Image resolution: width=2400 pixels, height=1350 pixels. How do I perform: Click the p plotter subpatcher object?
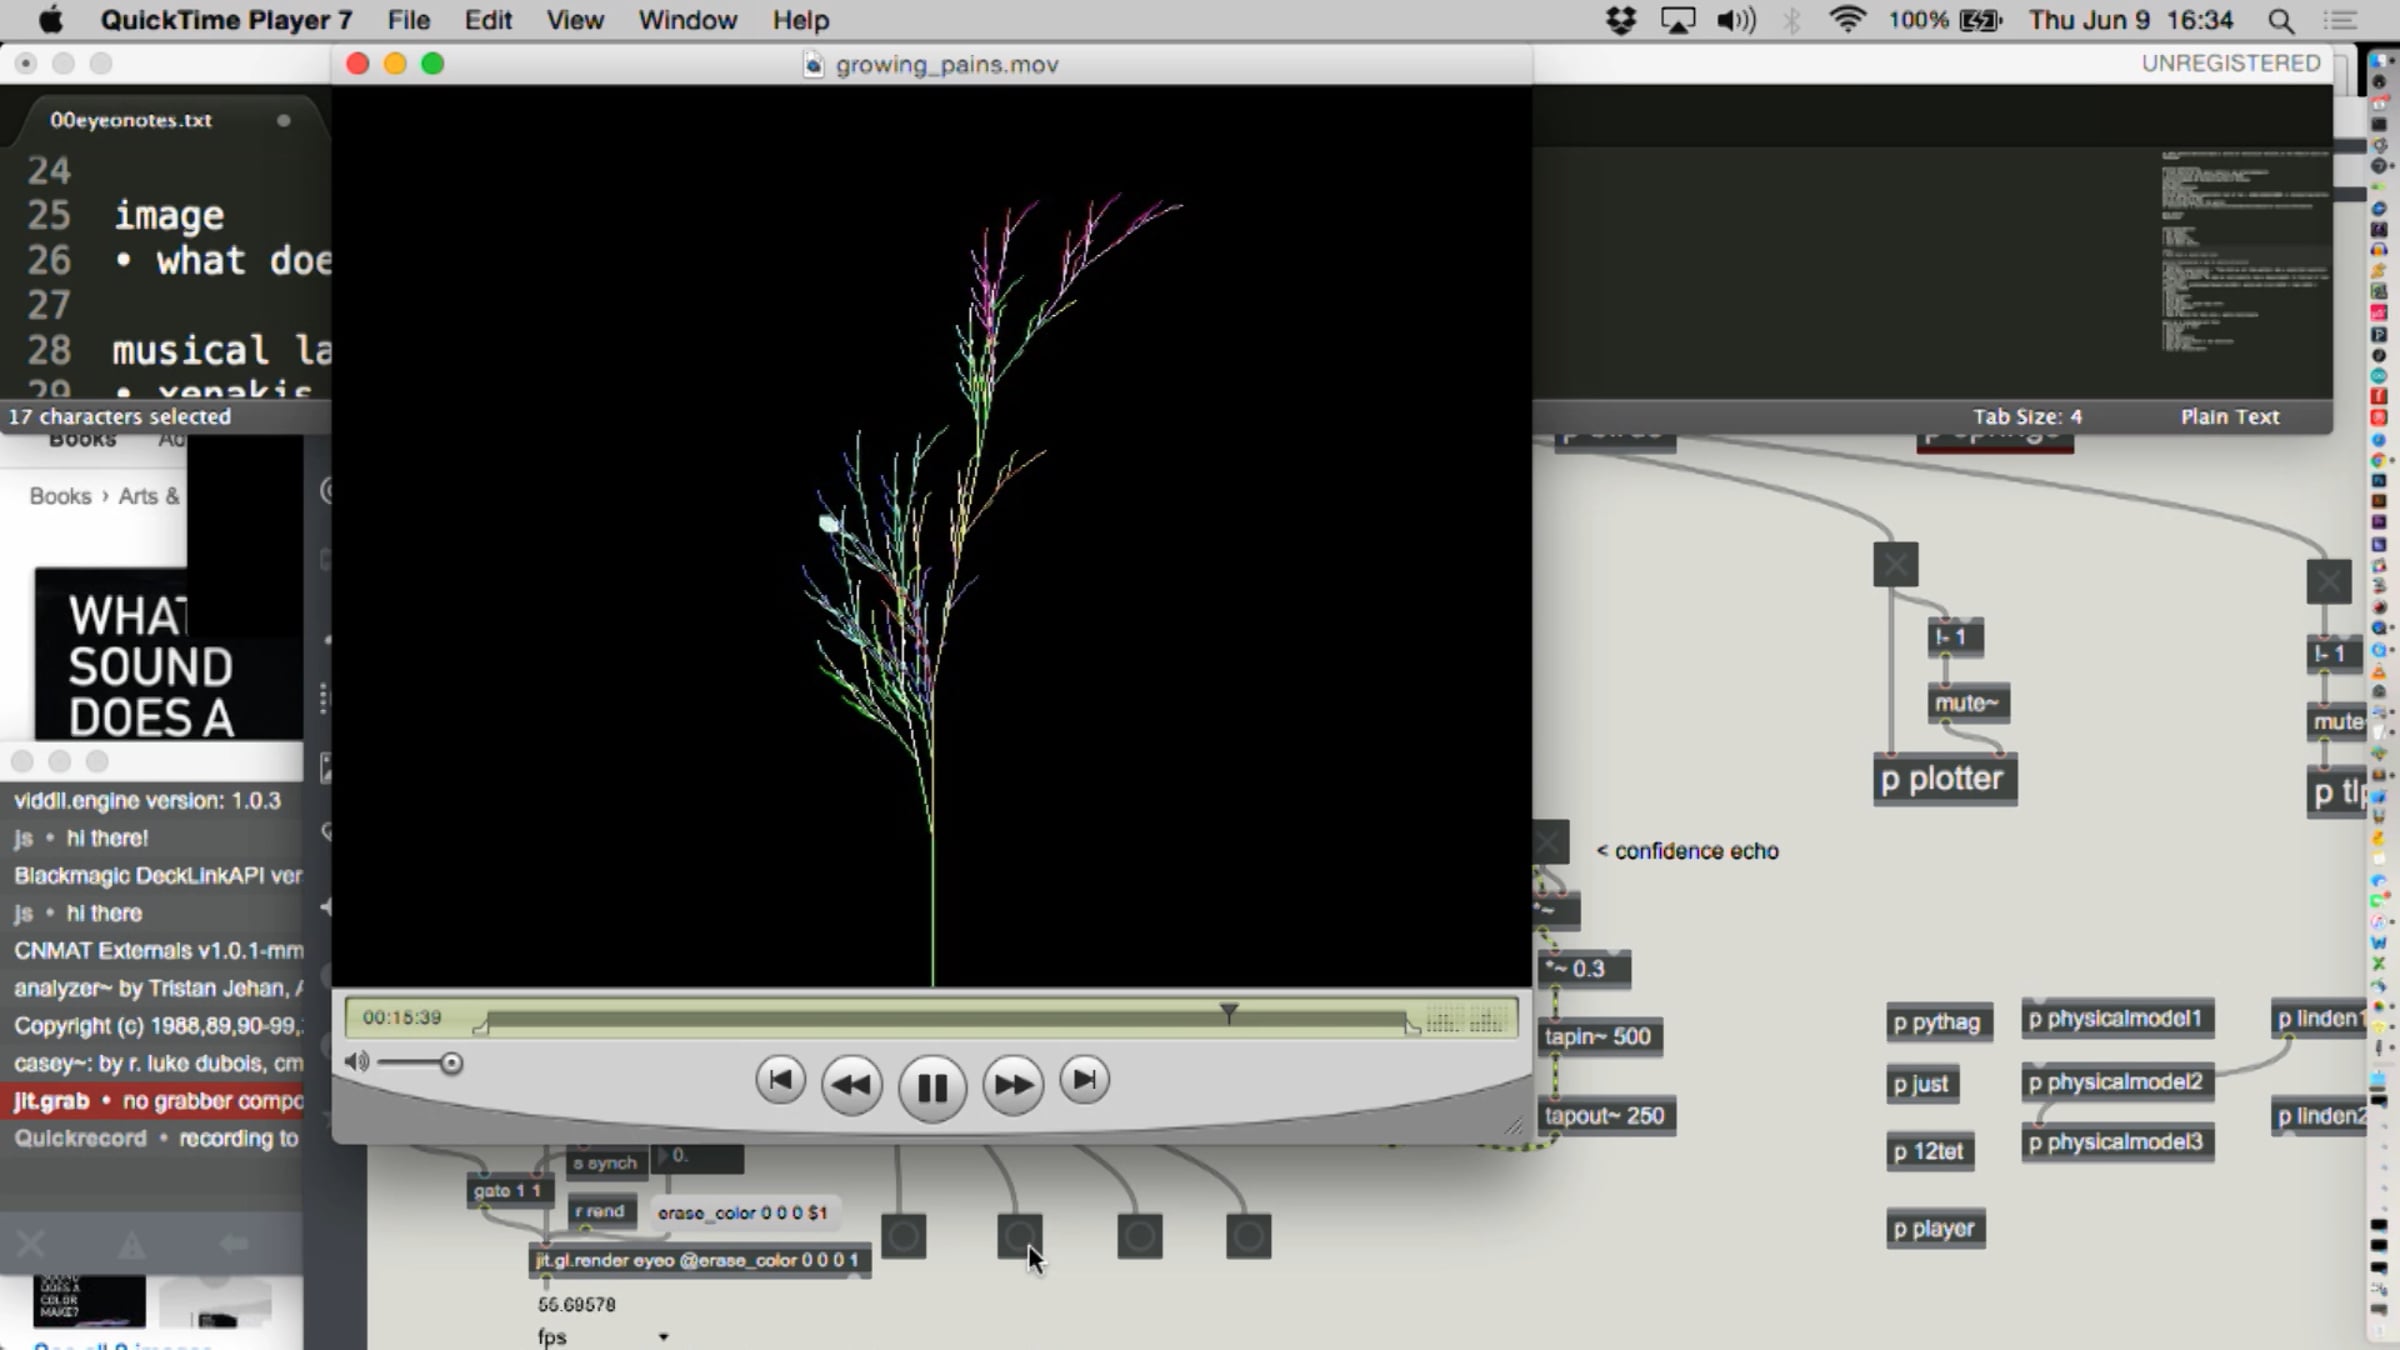point(1945,779)
